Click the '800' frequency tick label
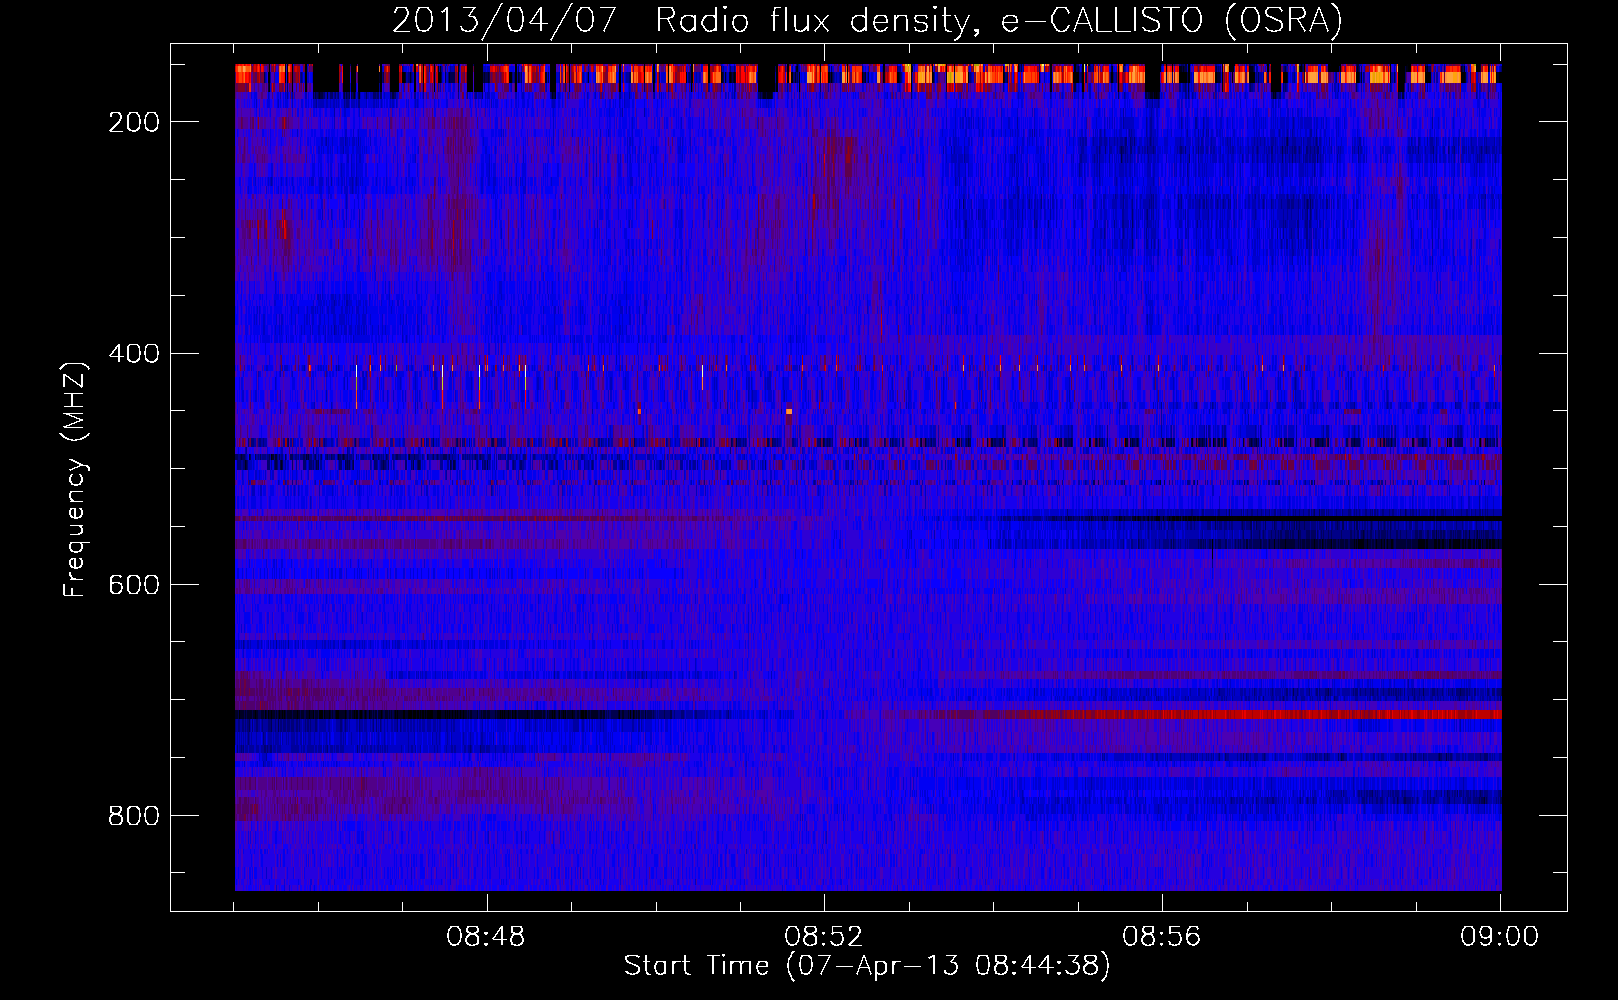1618x1000 pixels. tap(134, 816)
